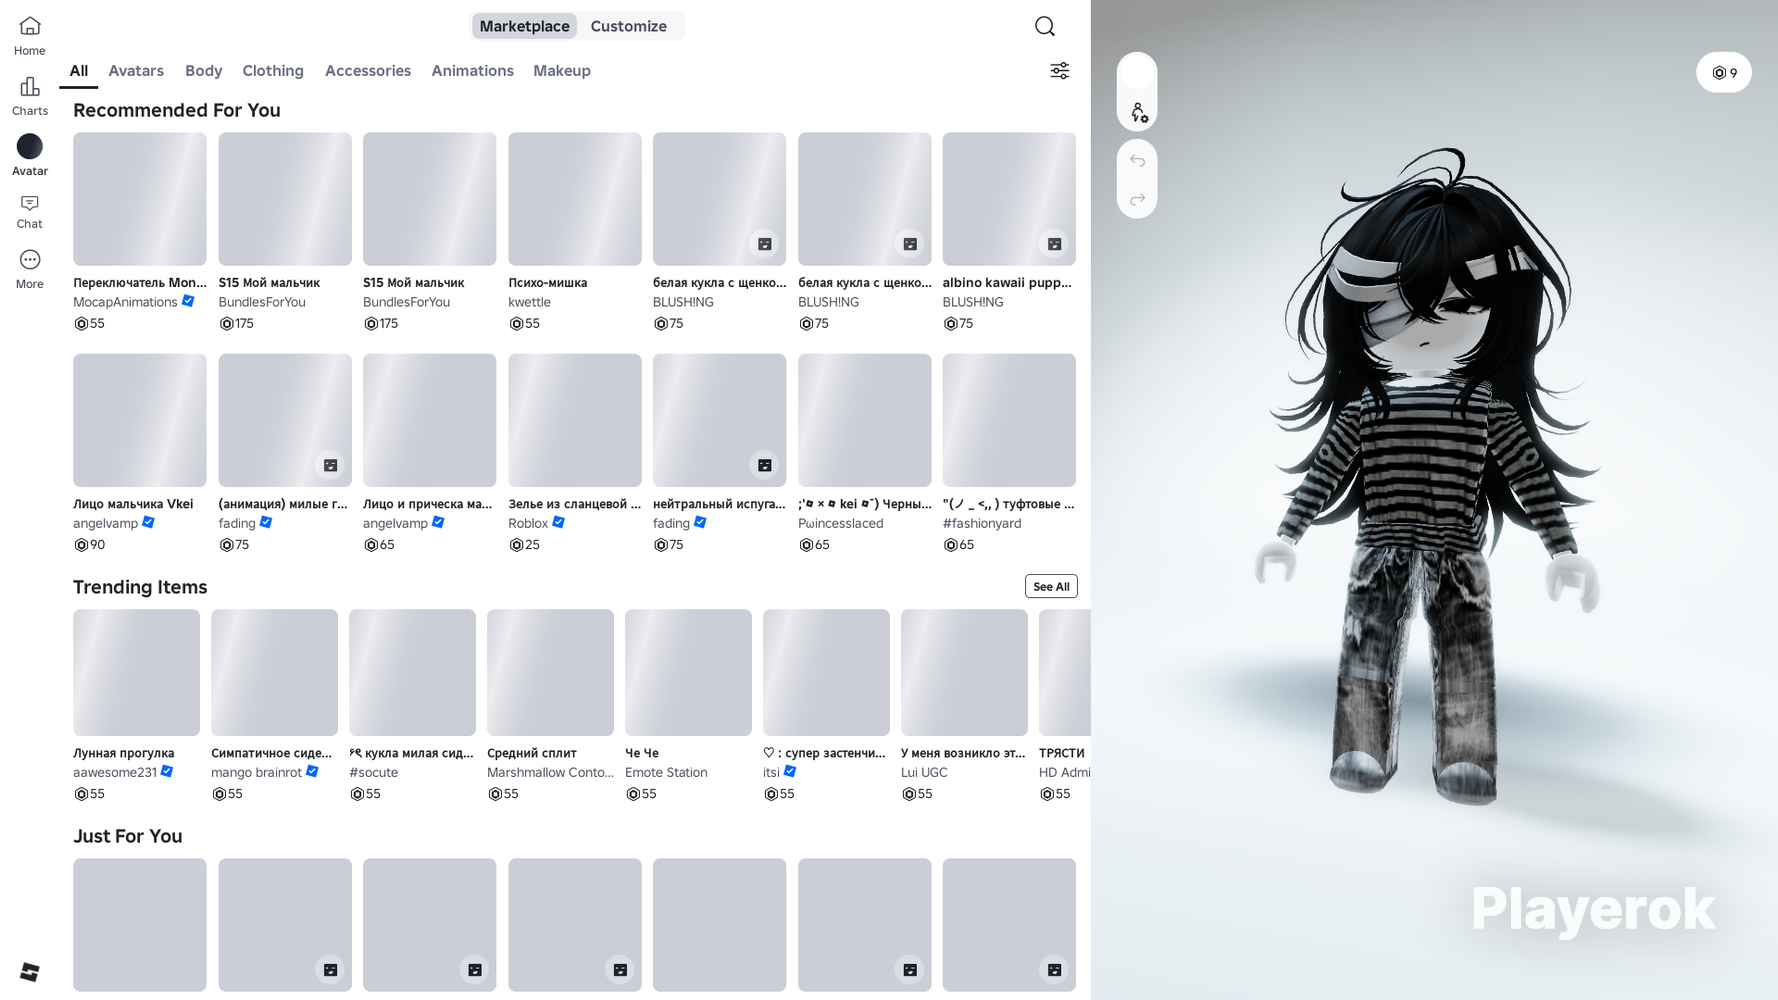
Task: Click the "Trending Items" heading
Action: 140,587
